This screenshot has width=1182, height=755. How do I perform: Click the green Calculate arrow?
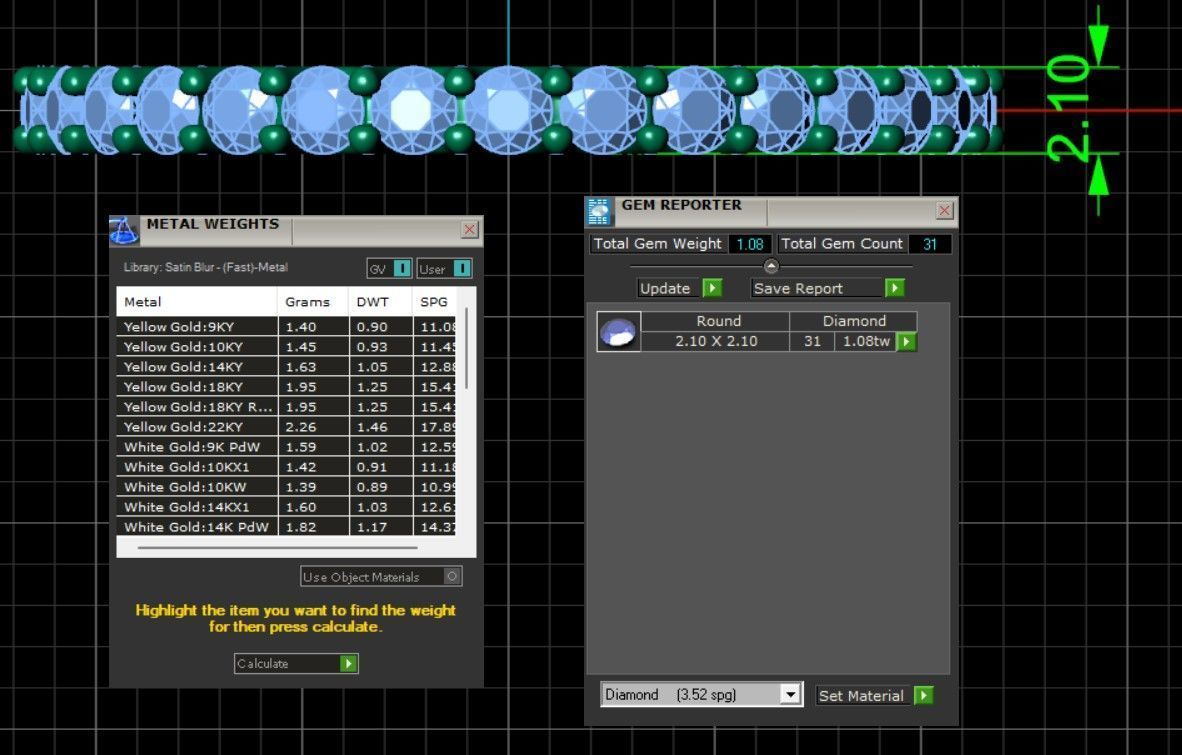pos(348,663)
